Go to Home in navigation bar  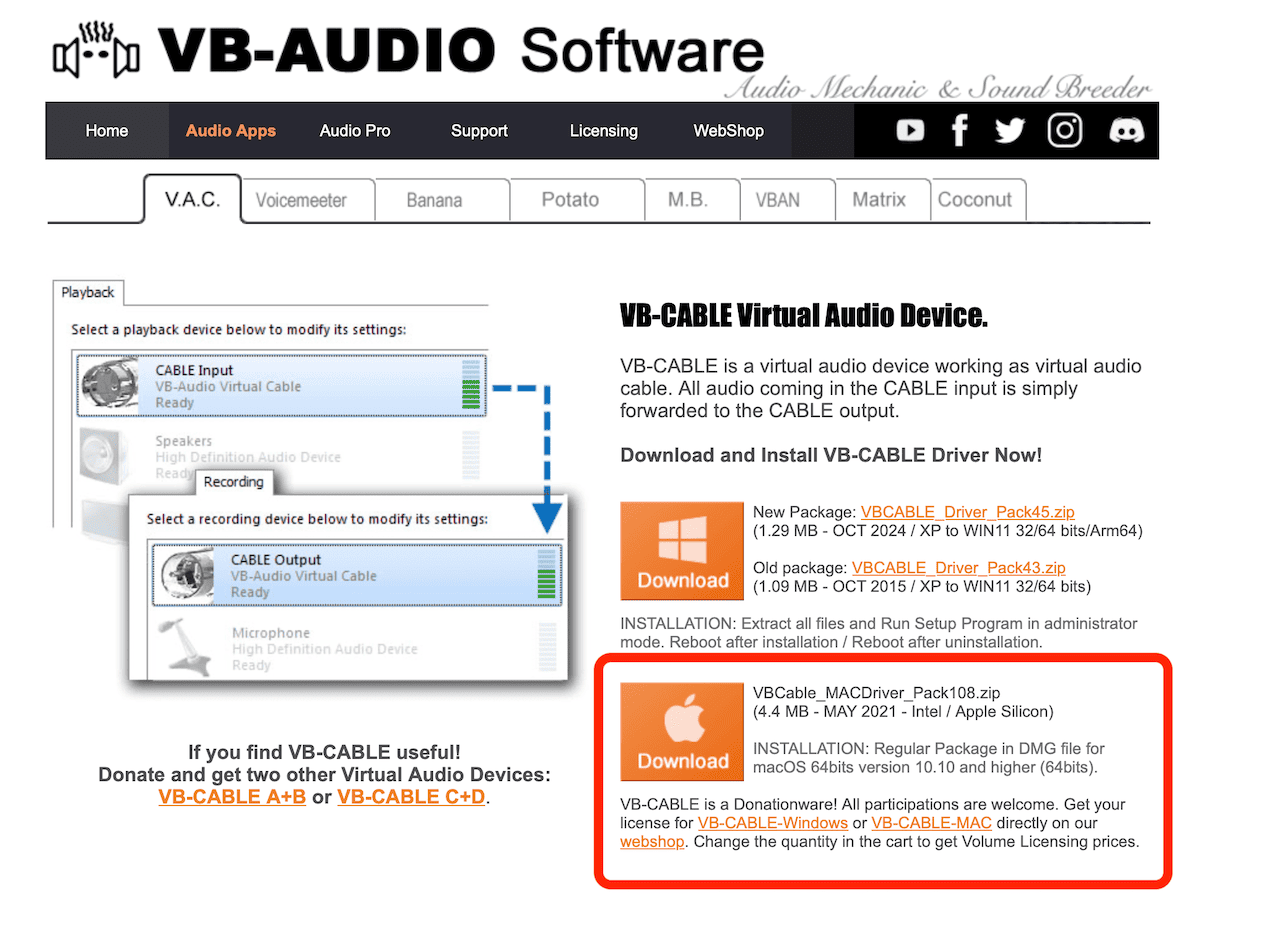(107, 131)
